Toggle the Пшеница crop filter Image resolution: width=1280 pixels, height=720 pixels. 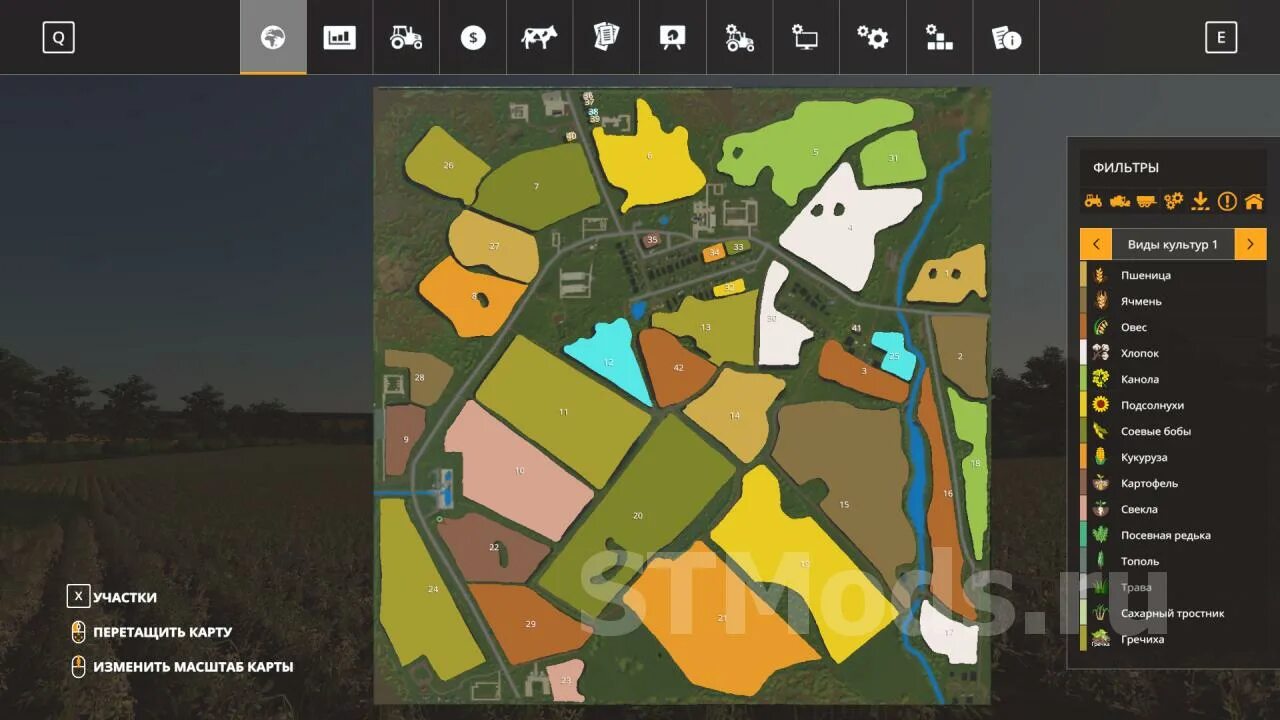(x=1173, y=275)
